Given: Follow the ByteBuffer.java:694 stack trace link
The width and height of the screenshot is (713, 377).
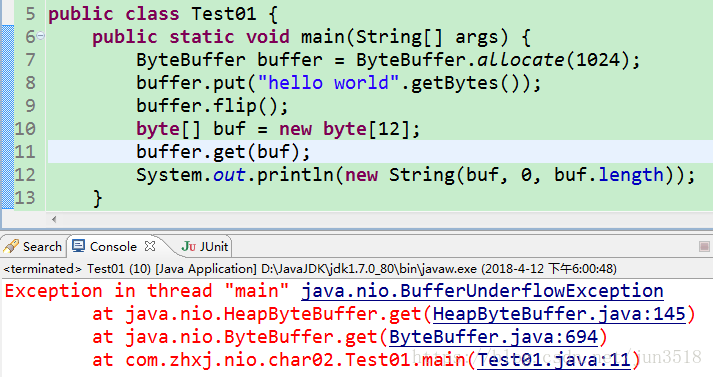Looking at the screenshot, I should pos(493,337).
